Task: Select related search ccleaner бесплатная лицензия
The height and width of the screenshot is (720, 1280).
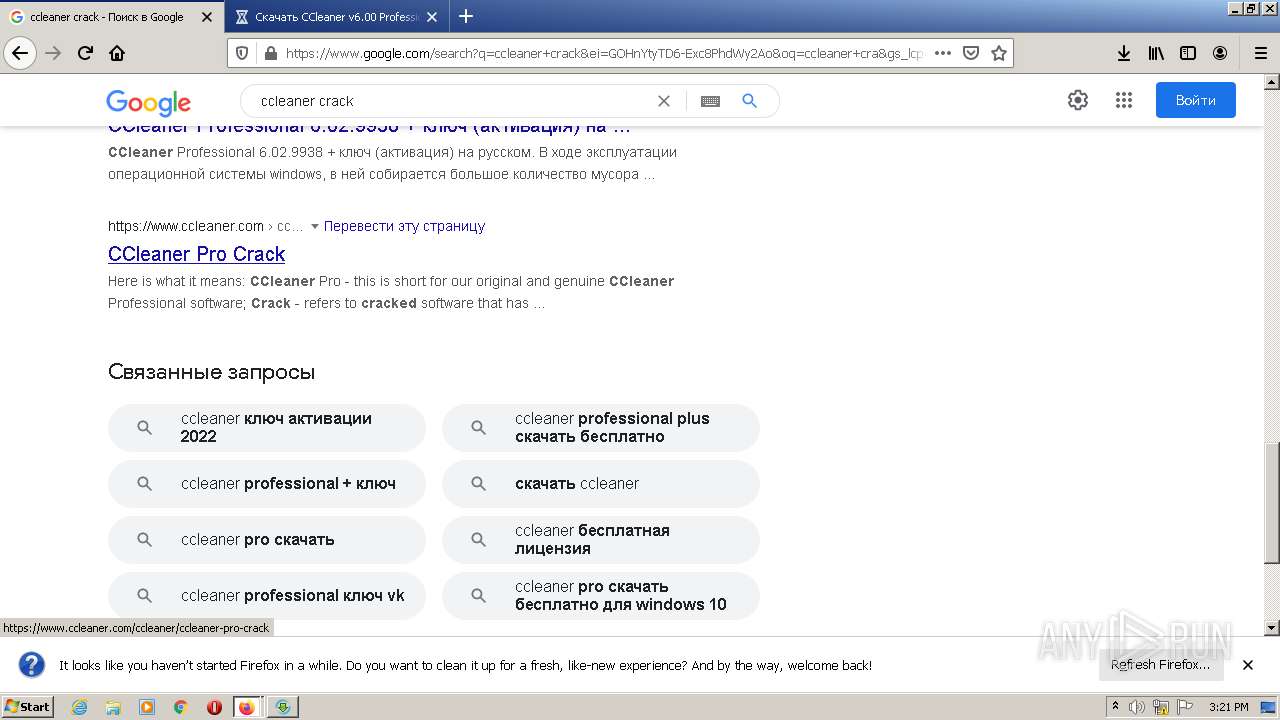Action: [x=601, y=540]
